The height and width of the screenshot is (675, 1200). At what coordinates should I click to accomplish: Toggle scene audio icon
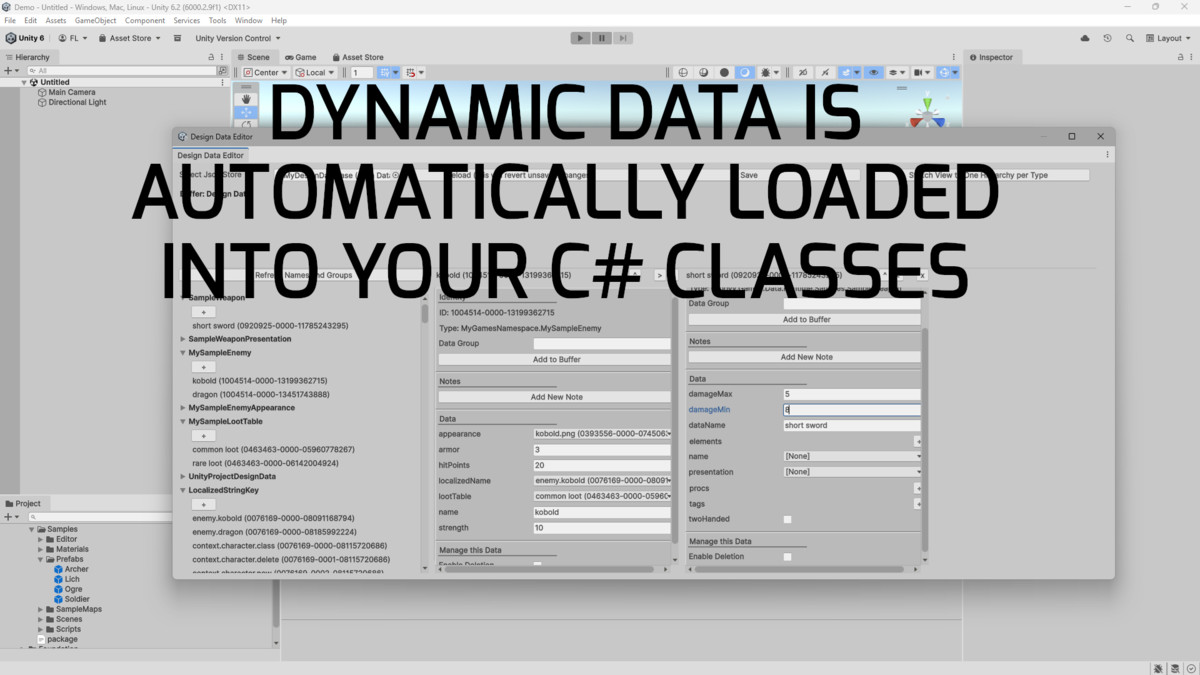pyautogui.click(x=825, y=72)
